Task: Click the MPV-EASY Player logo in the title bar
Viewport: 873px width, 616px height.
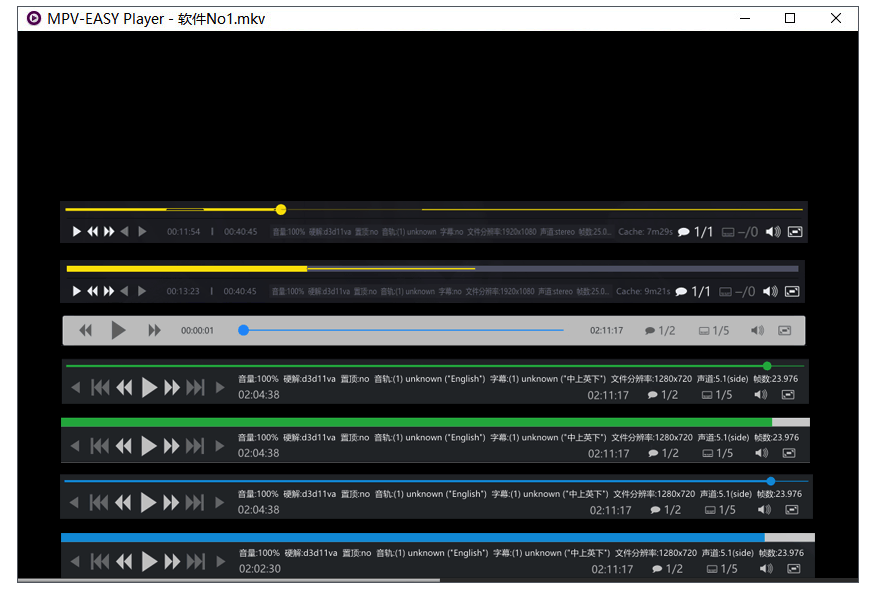Action: pos(34,18)
